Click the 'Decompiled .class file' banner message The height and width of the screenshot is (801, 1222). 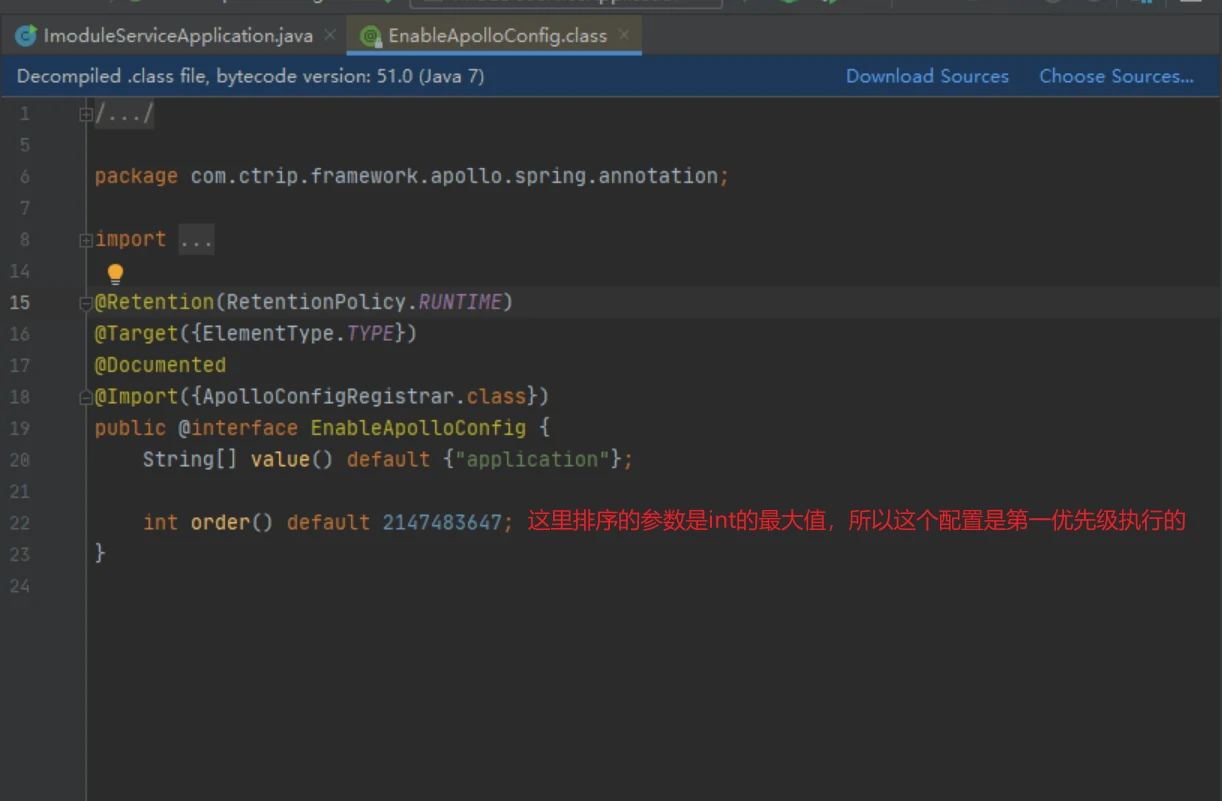251,76
